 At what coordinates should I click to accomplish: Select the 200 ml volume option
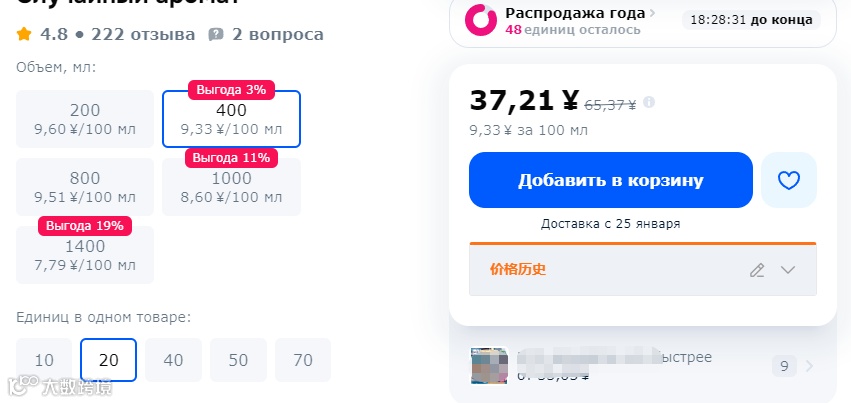click(85, 119)
